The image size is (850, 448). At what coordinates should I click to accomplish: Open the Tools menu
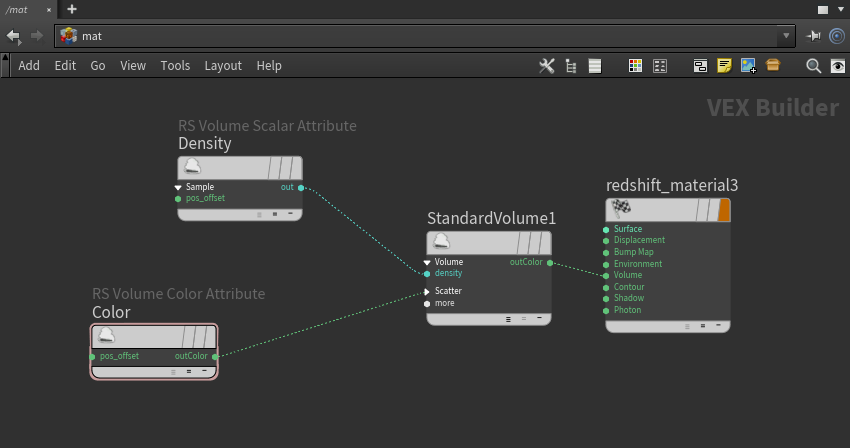click(x=175, y=66)
